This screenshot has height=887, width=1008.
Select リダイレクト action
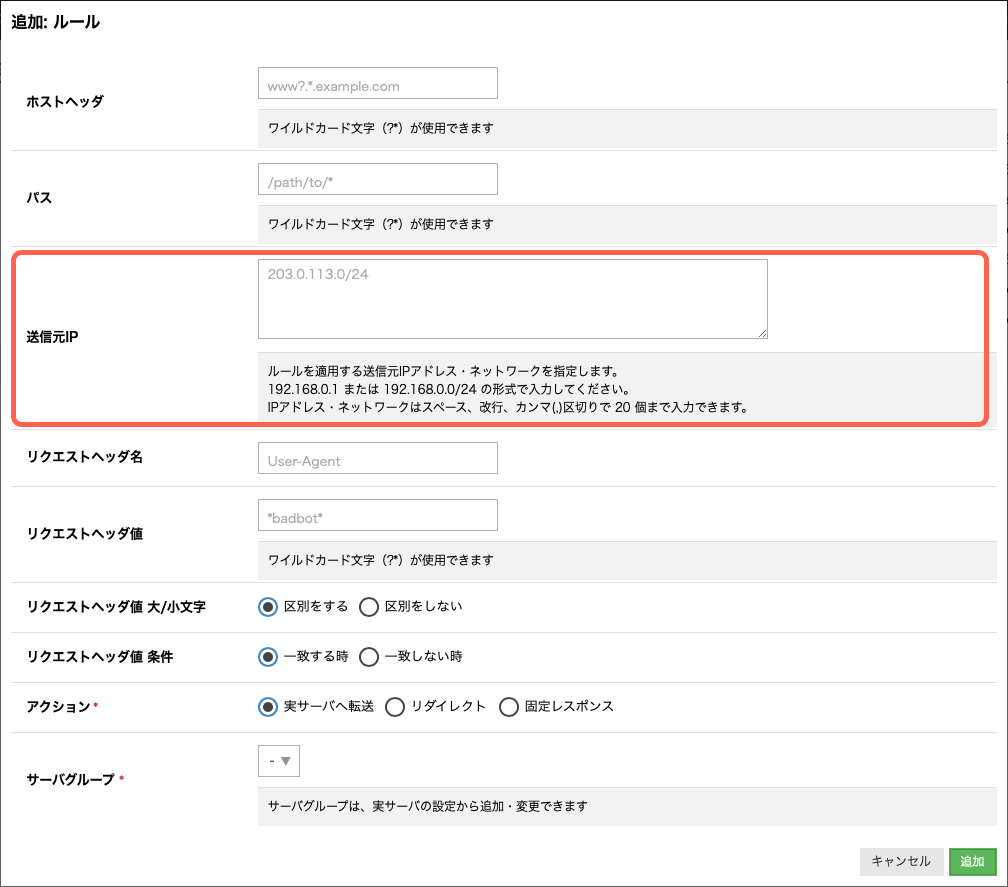(395, 707)
